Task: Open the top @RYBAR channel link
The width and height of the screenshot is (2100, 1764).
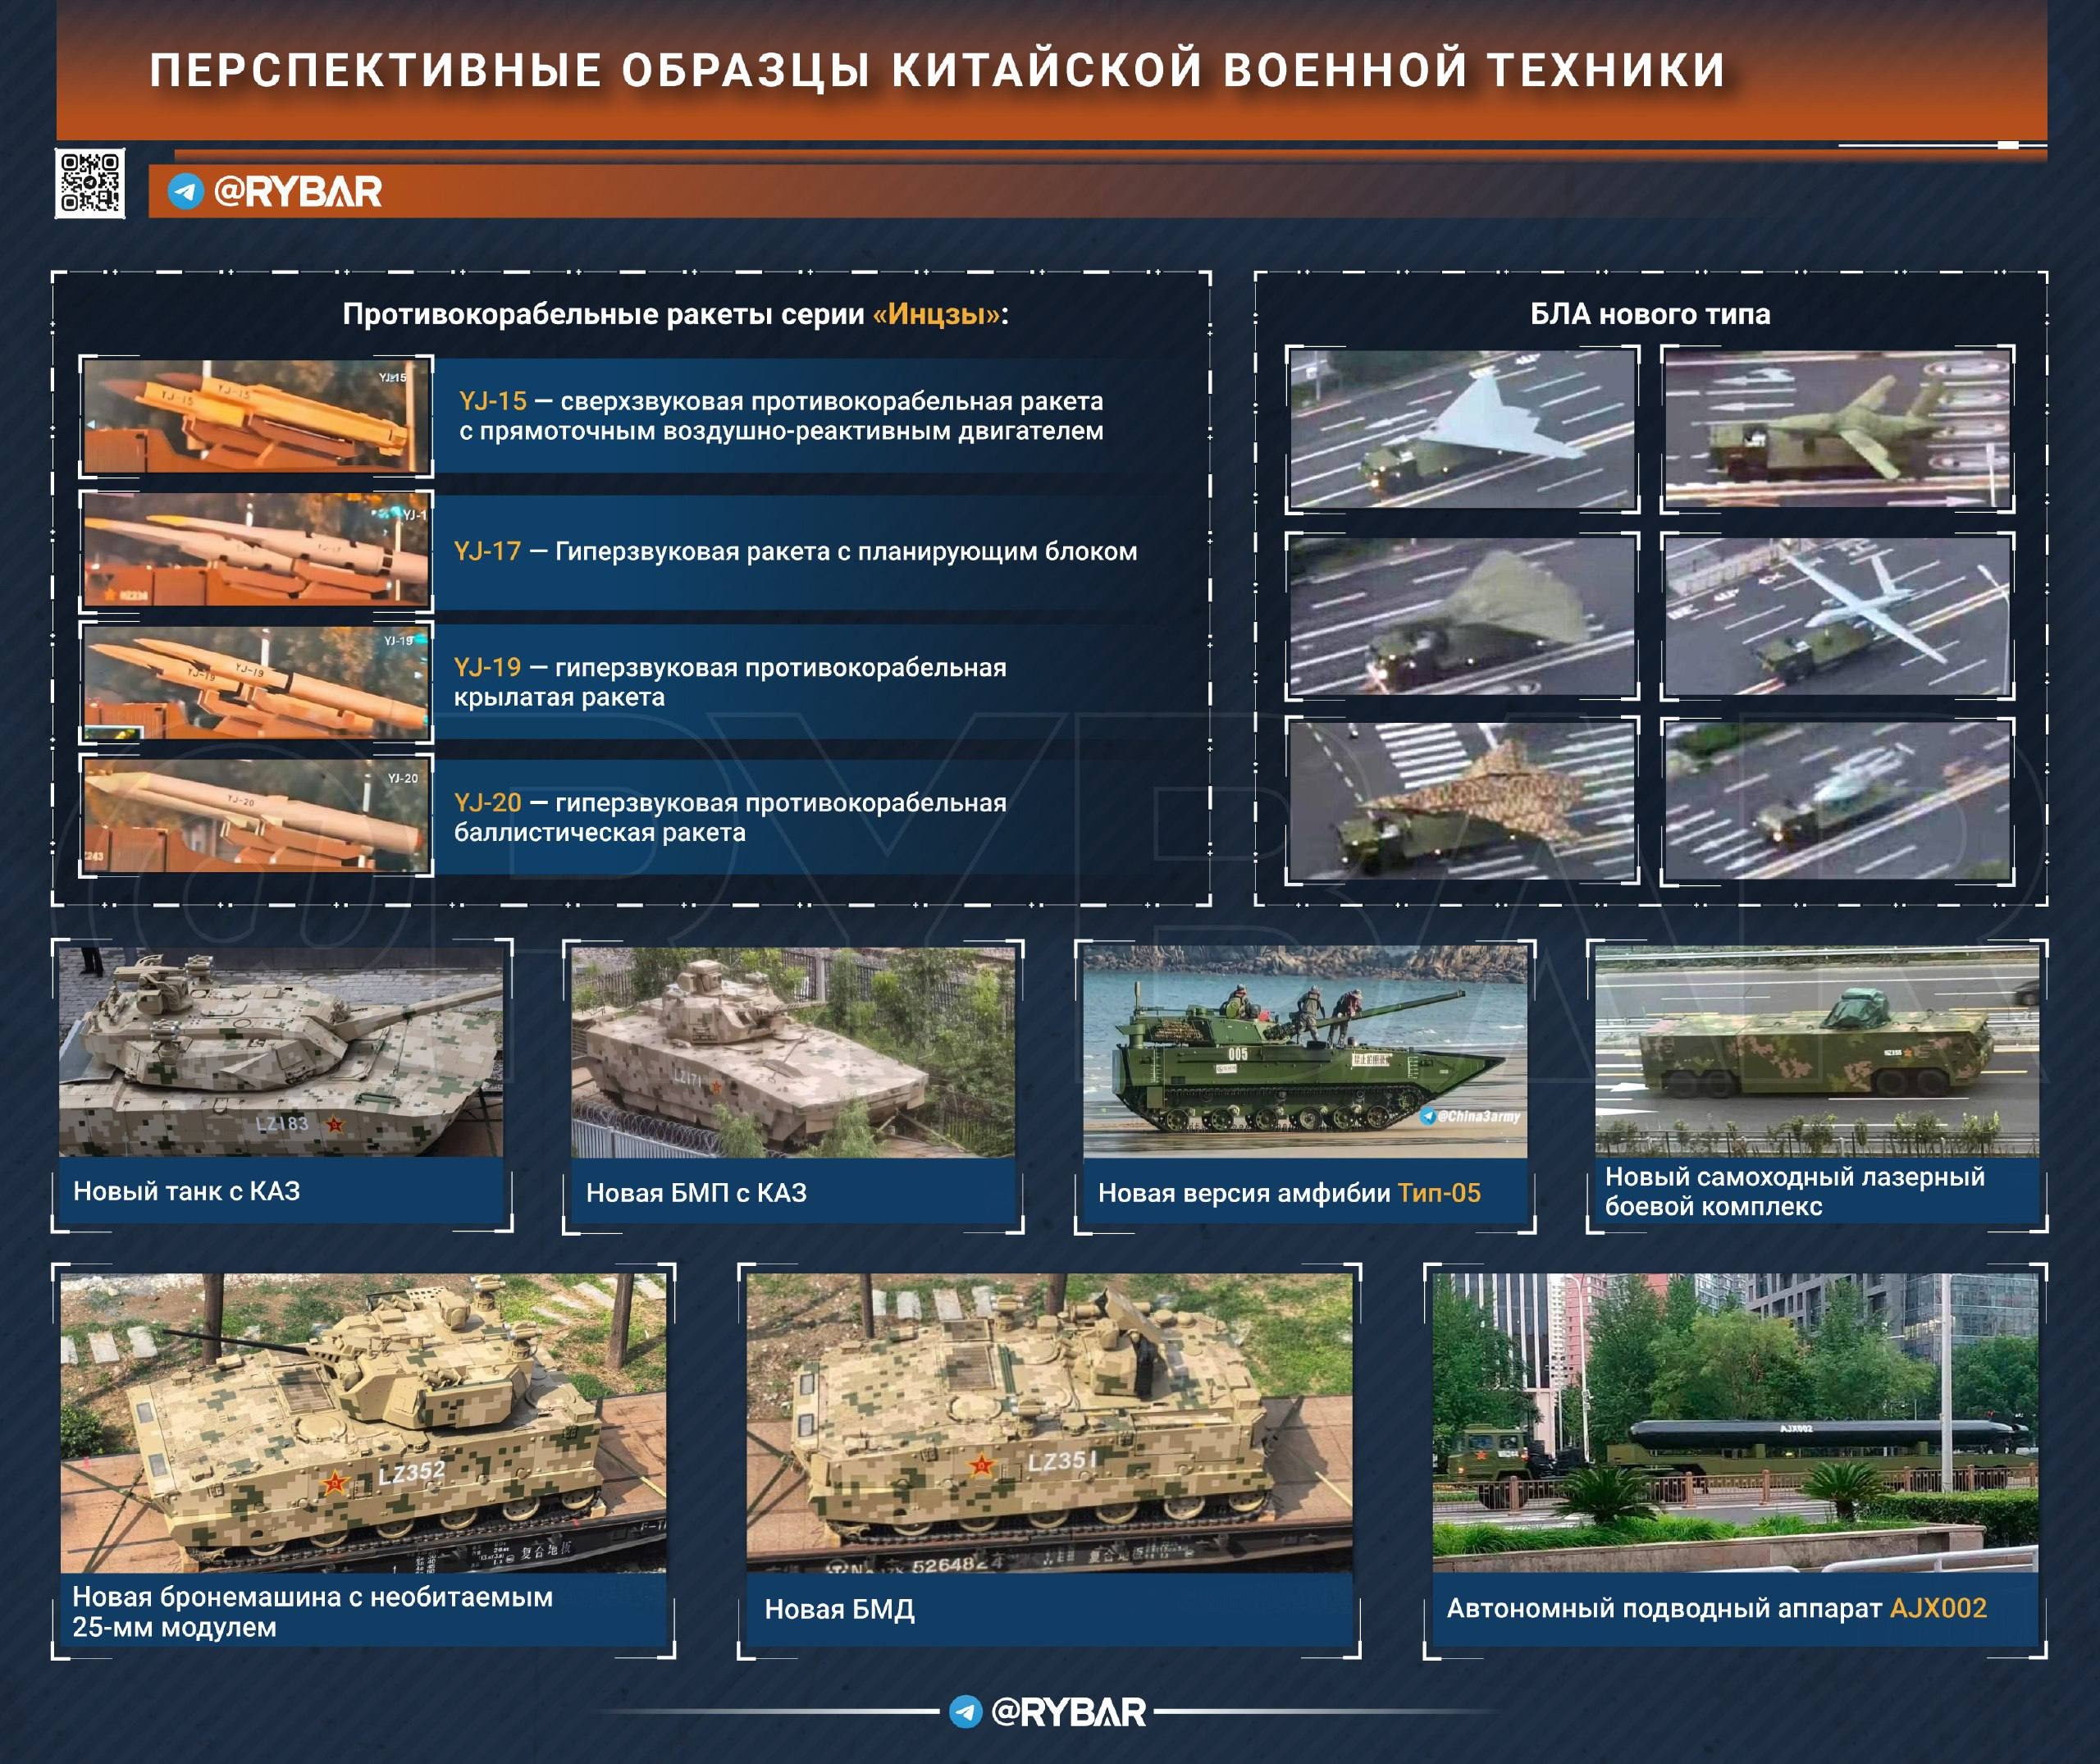Action: click(297, 191)
